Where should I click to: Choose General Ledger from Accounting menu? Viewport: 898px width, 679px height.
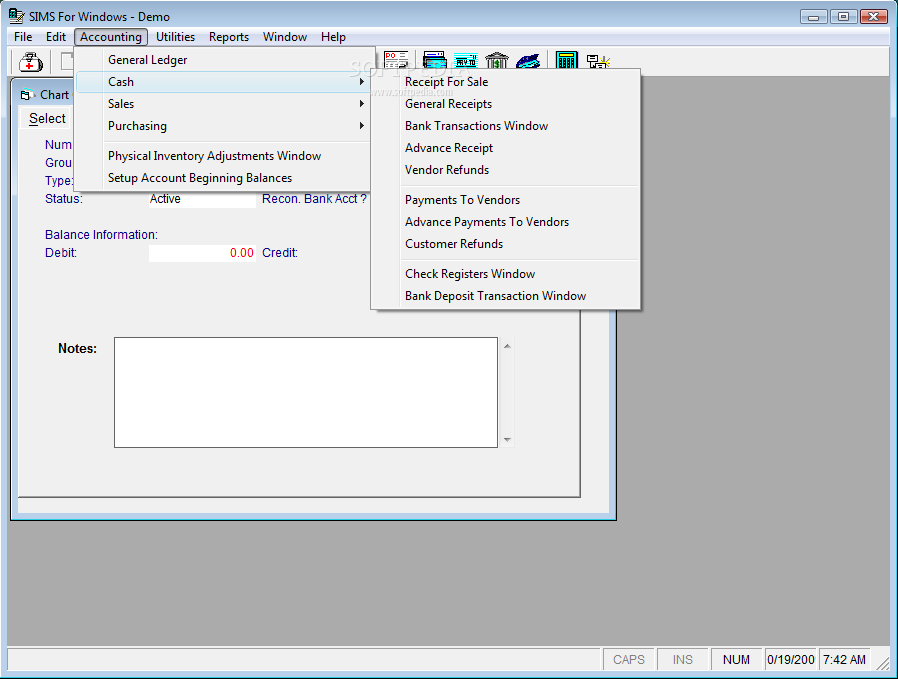click(x=223, y=60)
